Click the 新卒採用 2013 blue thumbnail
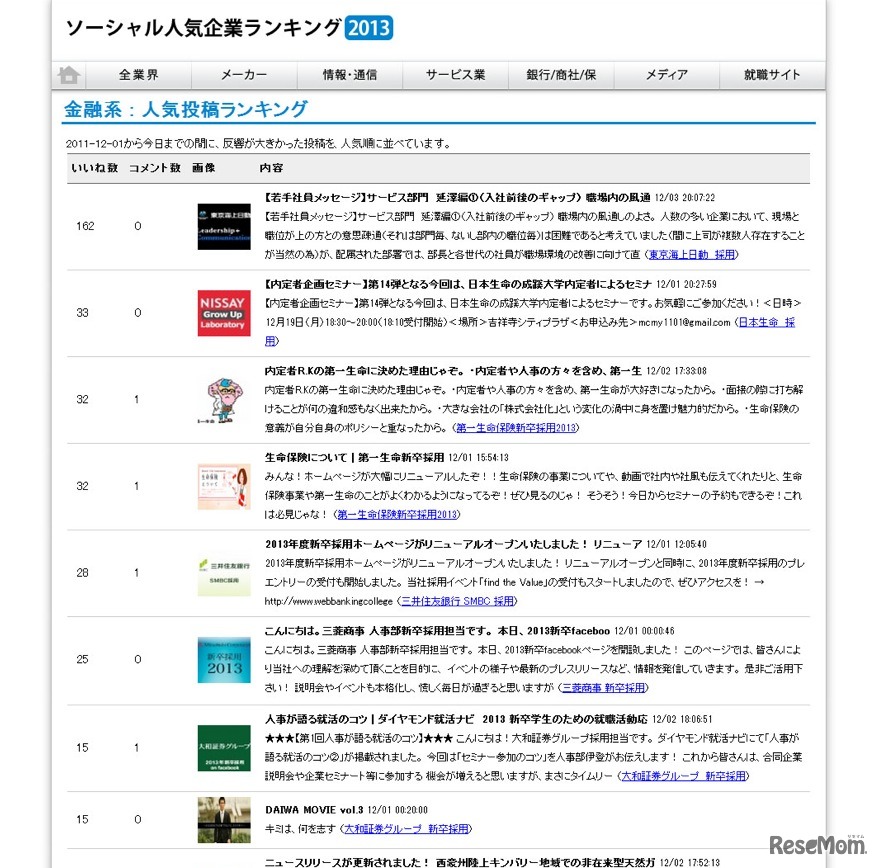This screenshot has width=880, height=868. pos(224,660)
